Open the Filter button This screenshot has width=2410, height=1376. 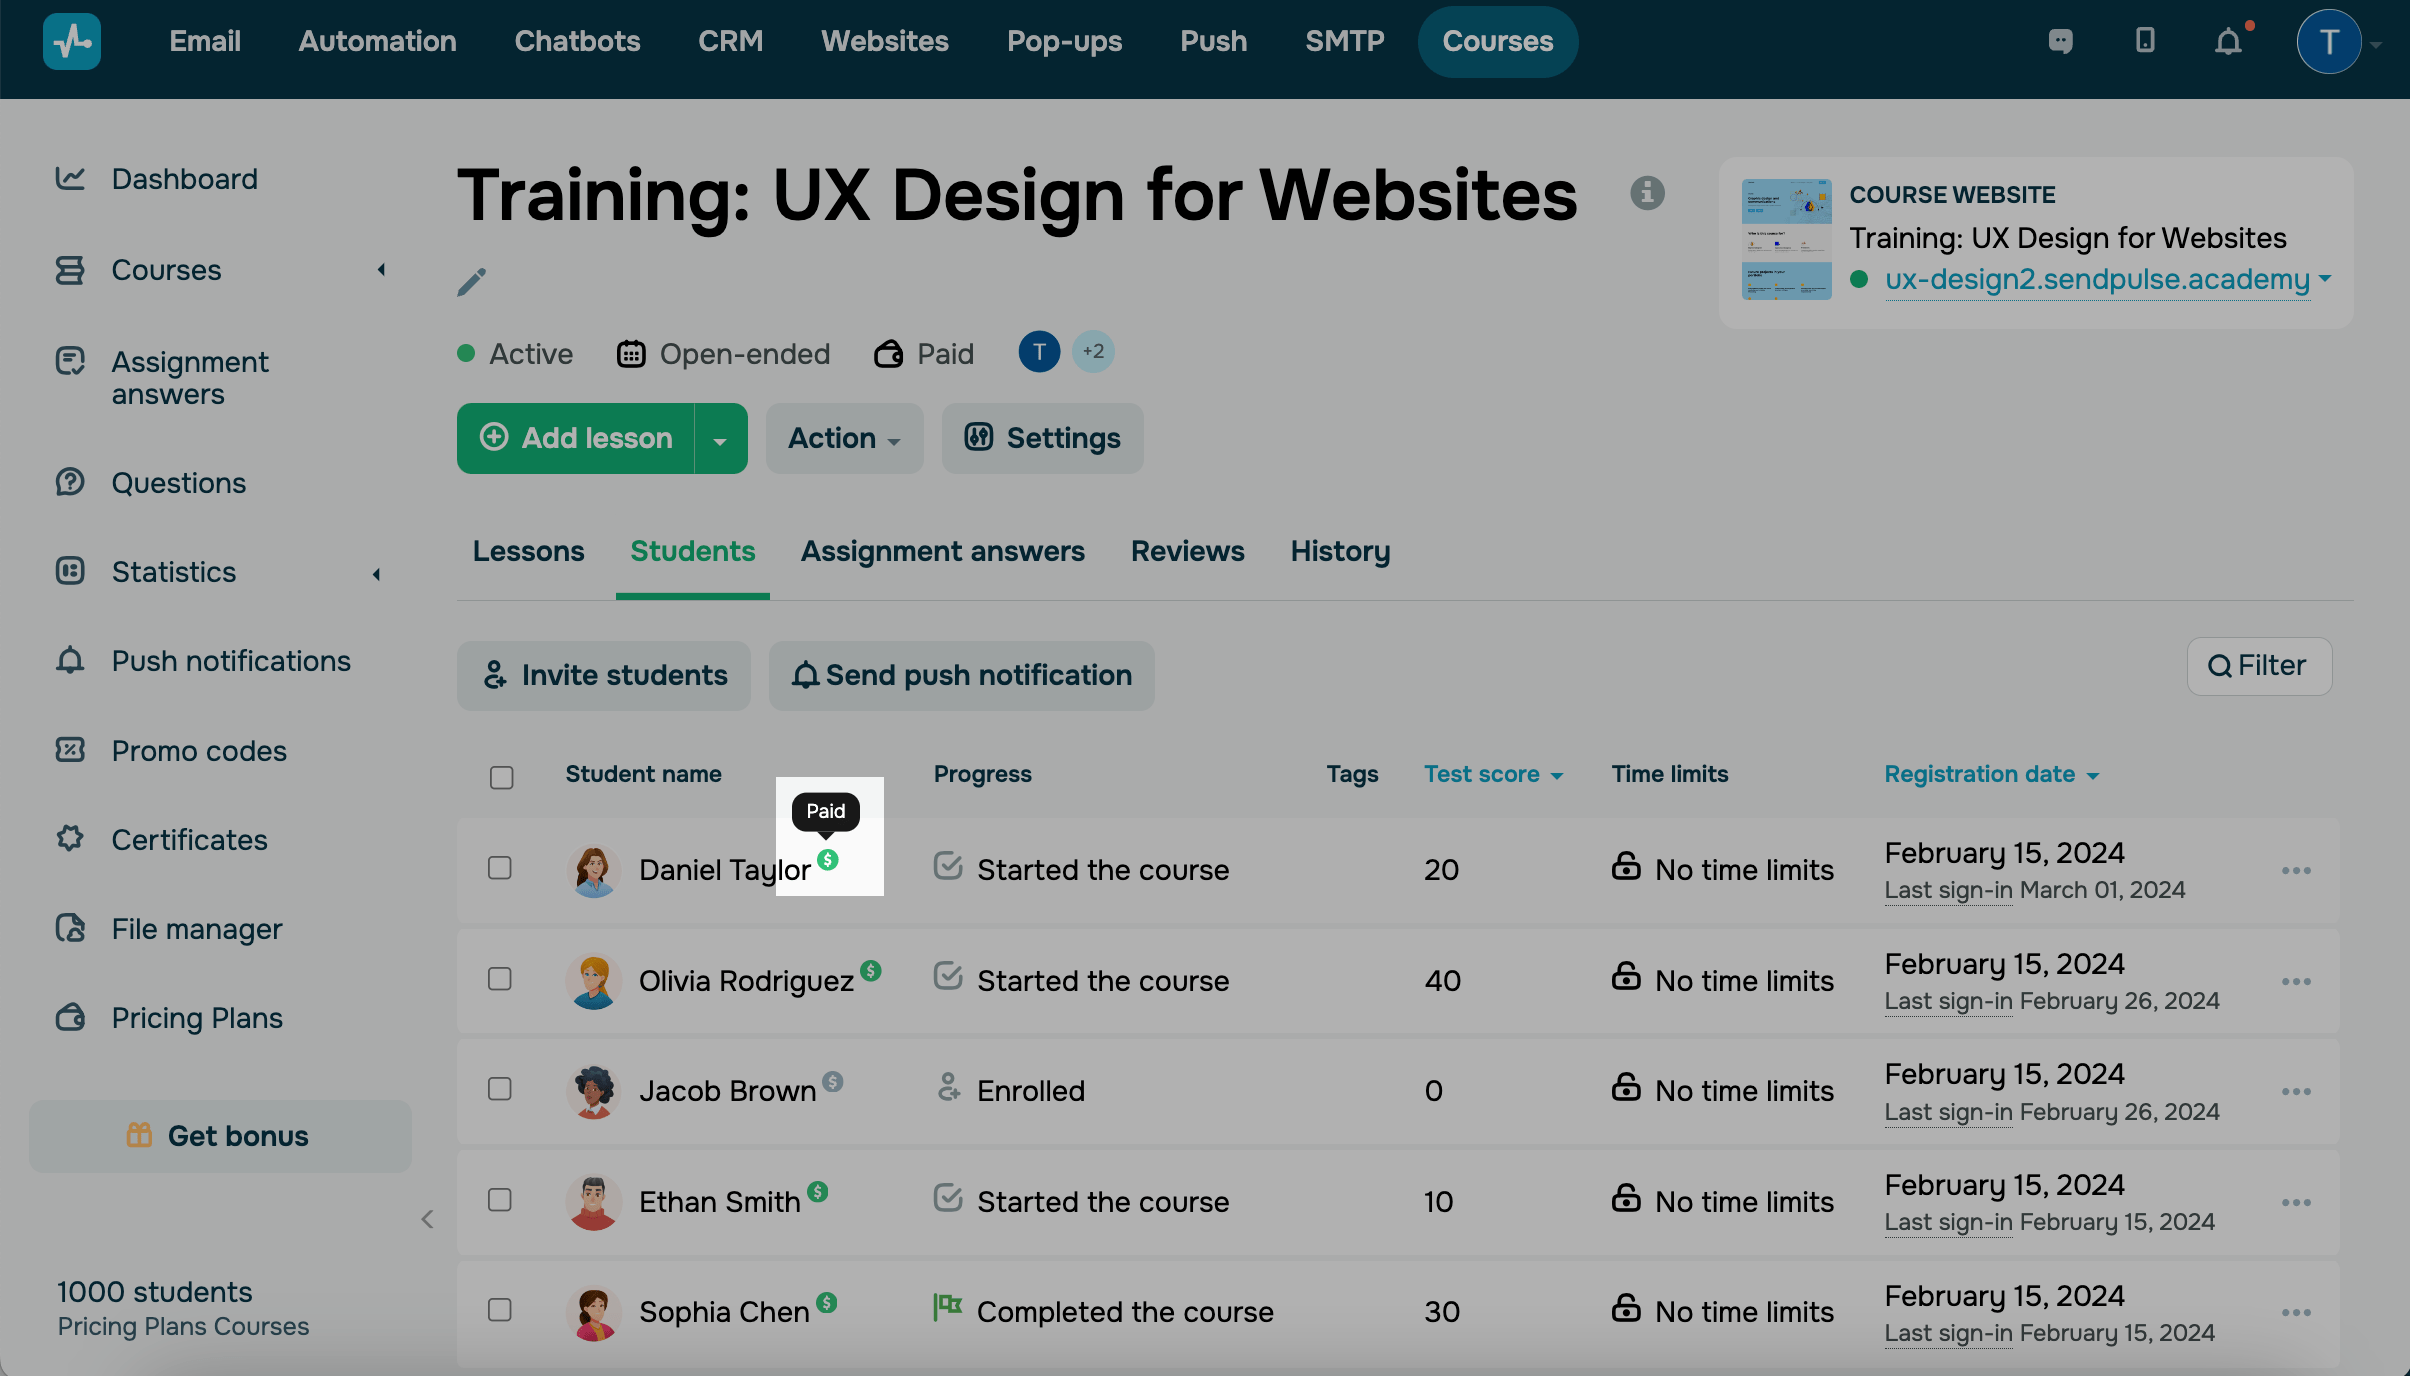coord(2259,666)
